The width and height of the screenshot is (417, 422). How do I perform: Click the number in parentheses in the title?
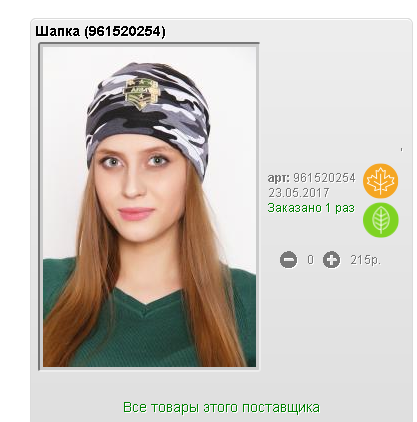(125, 32)
